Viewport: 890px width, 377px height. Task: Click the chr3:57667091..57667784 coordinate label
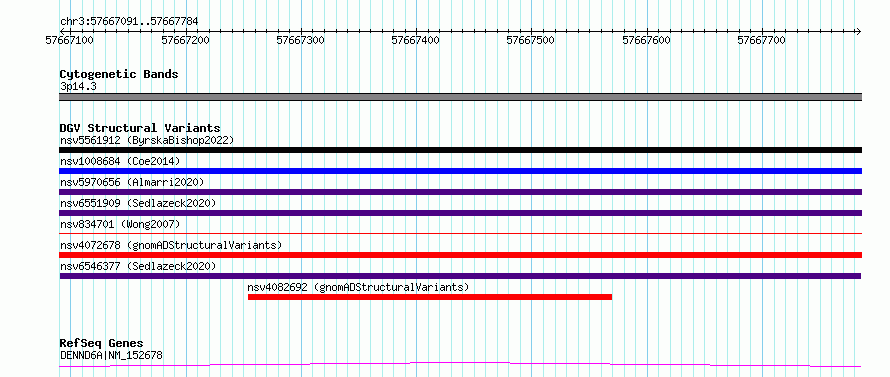[x=129, y=22]
